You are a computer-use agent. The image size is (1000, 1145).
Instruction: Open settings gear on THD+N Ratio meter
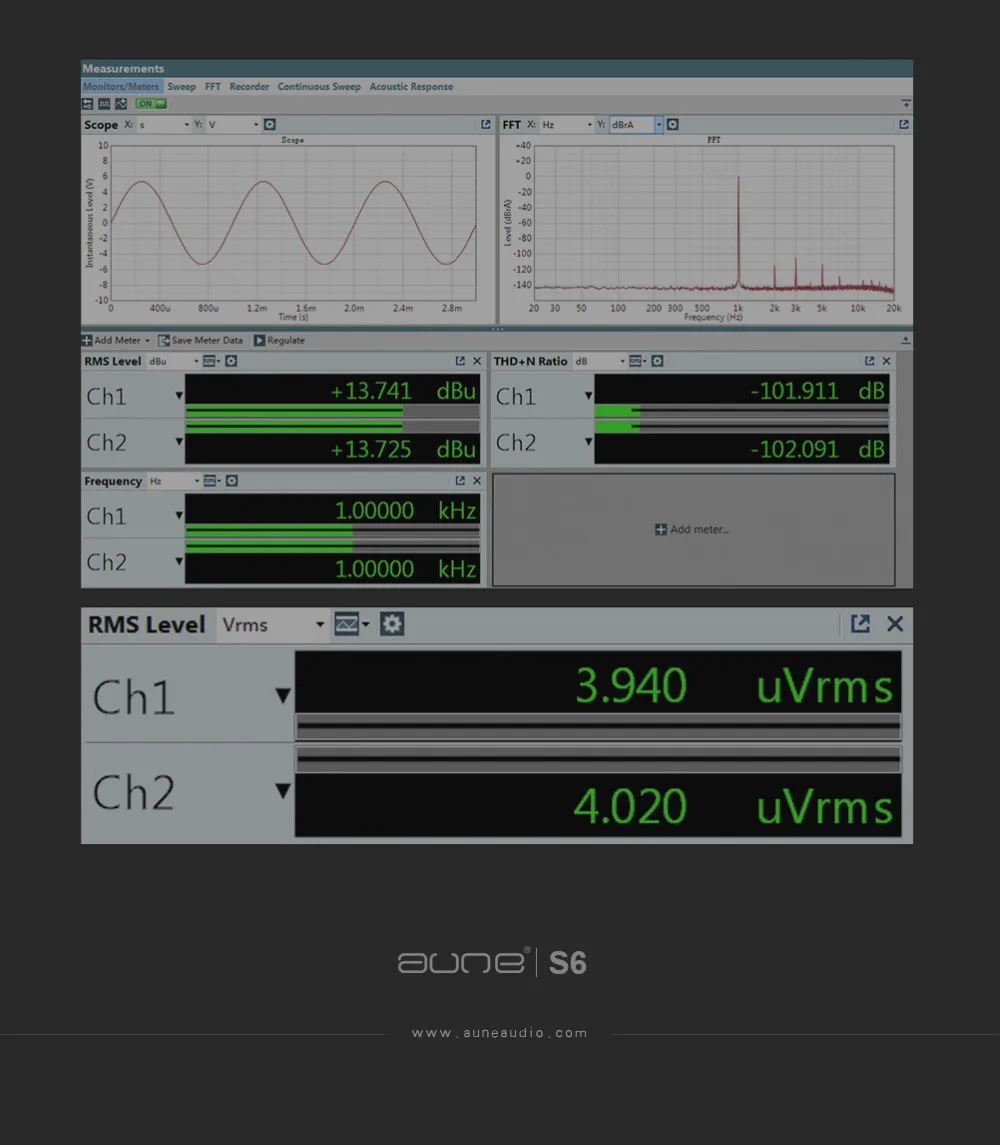pos(657,361)
